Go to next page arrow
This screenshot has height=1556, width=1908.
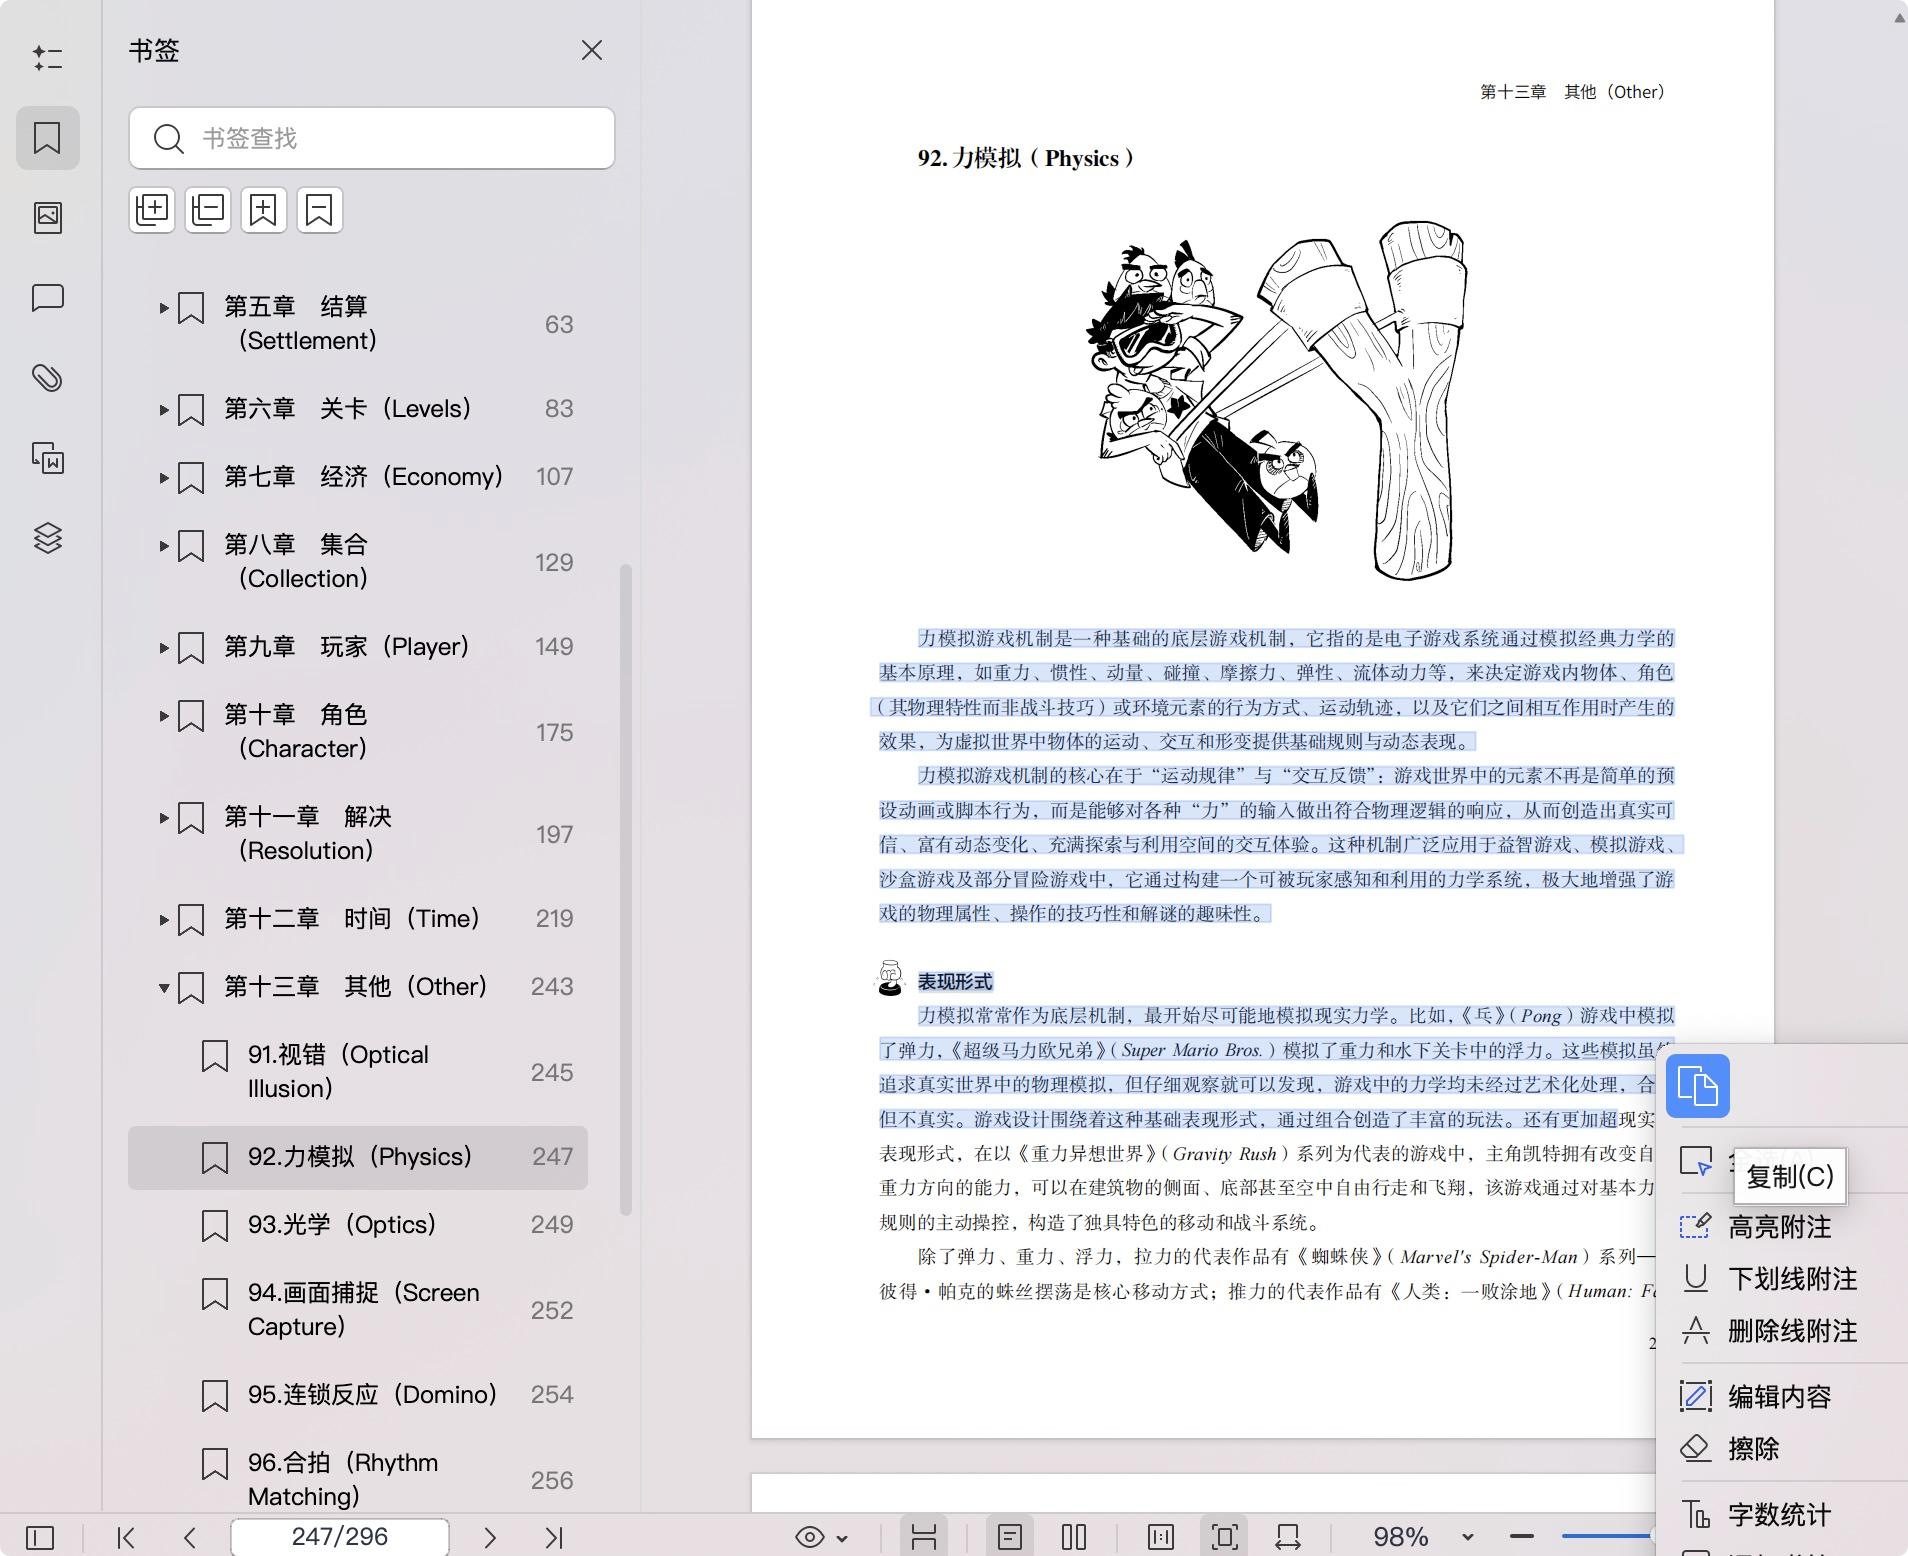click(x=490, y=1537)
